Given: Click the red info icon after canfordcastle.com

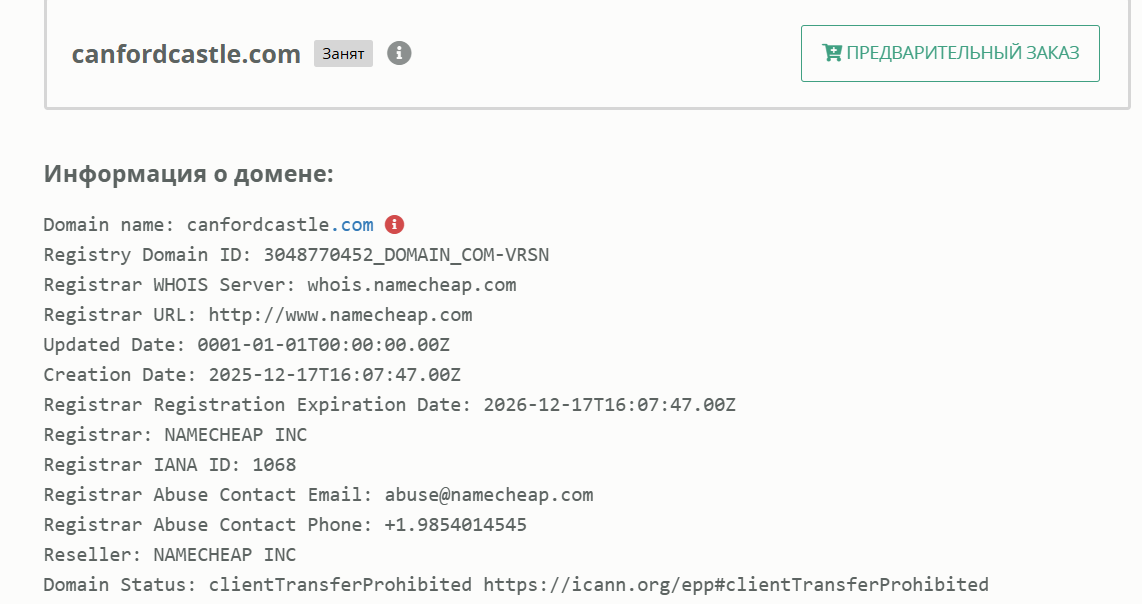Looking at the screenshot, I should 394,224.
